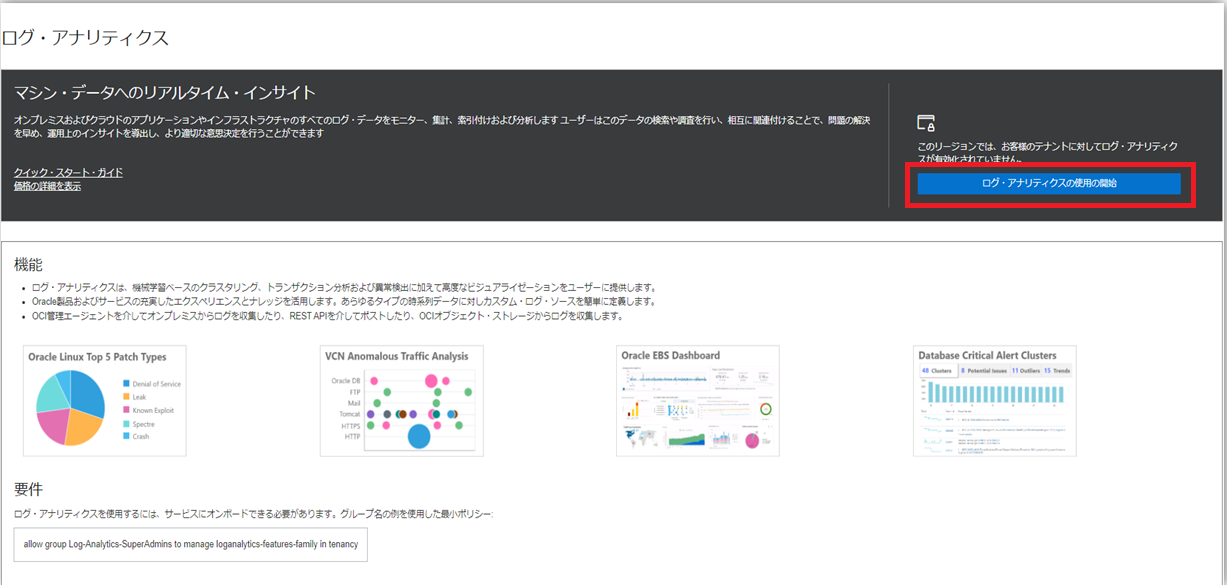1227x585 pixels.
Task: Click the orange Leak legend square
Action: (x=126, y=397)
